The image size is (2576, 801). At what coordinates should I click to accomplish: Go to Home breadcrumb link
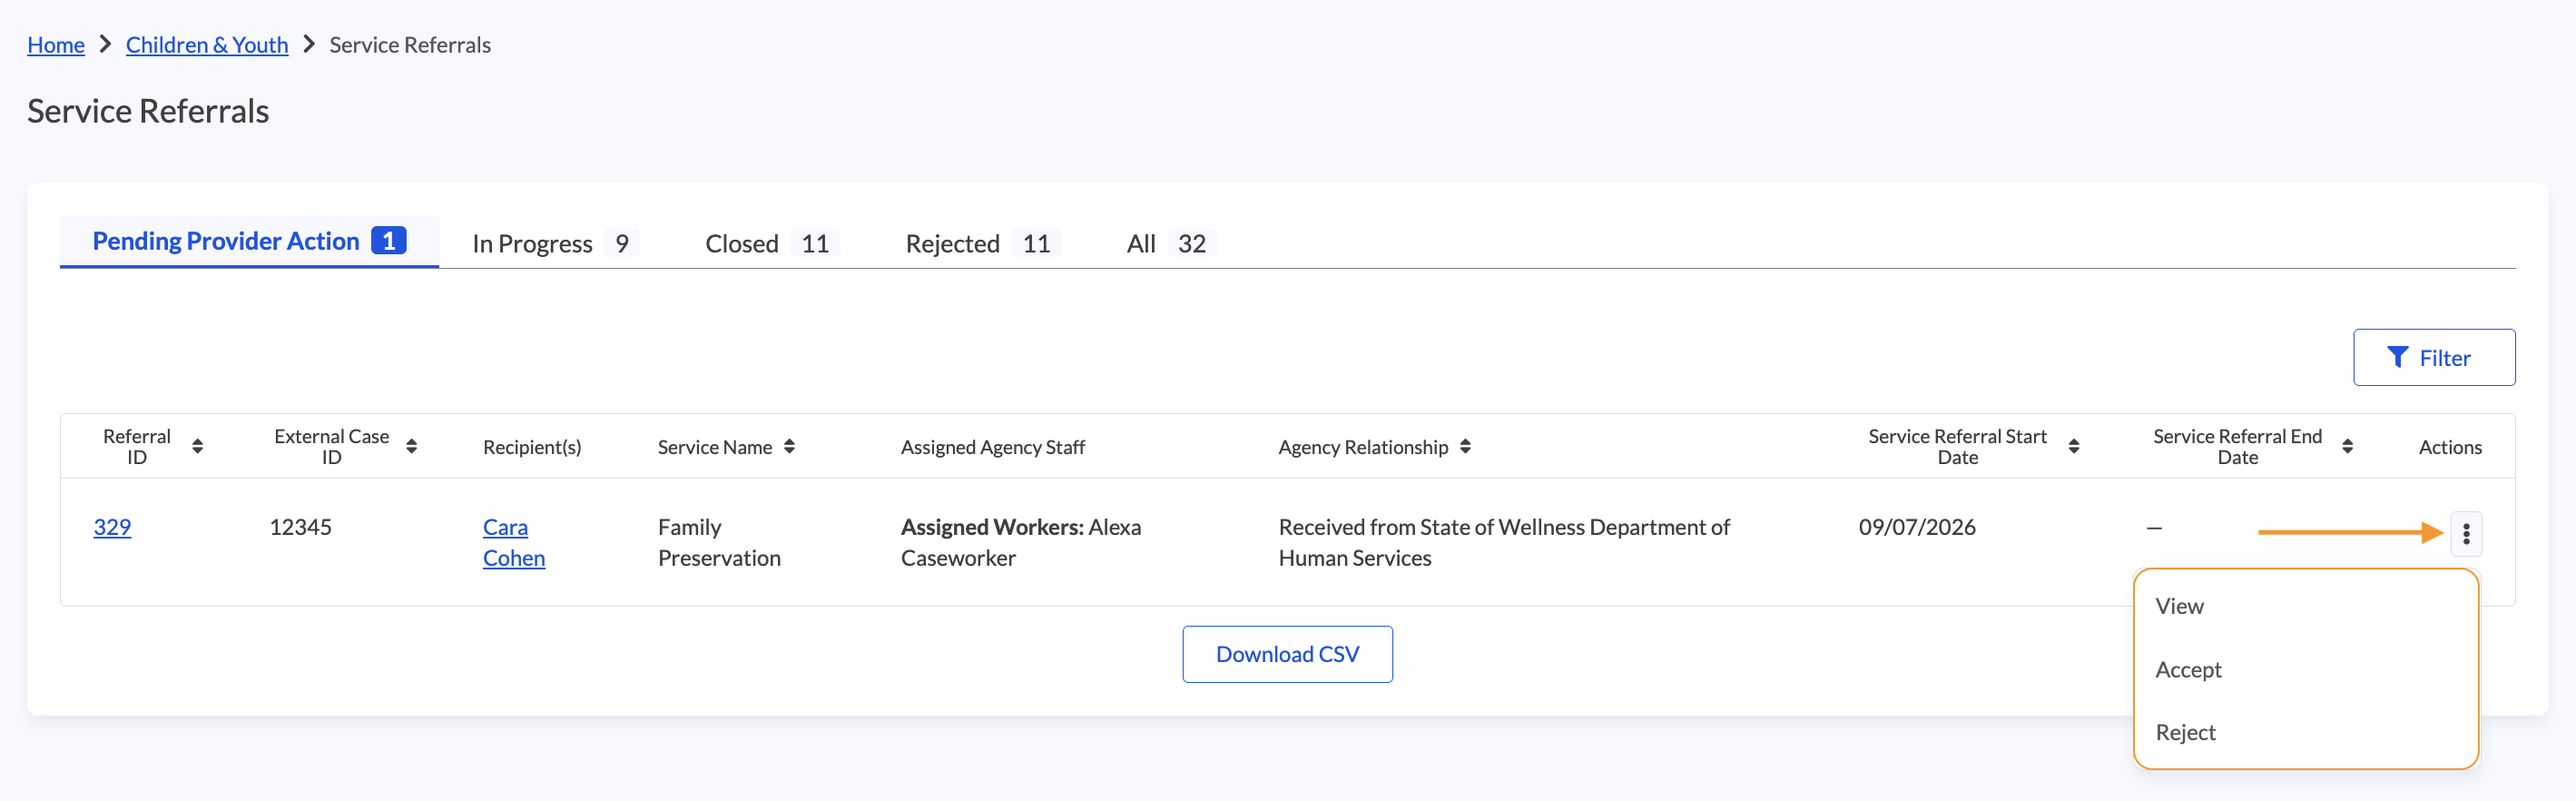point(56,45)
